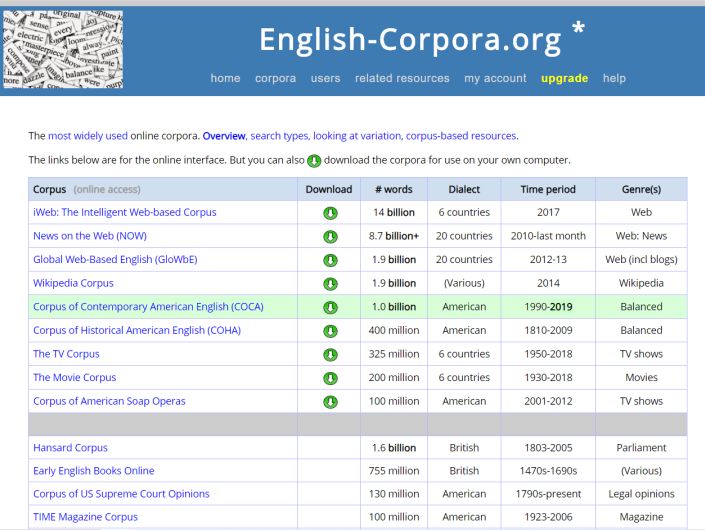Open the Overview link
The width and height of the screenshot is (705, 530).
point(224,136)
